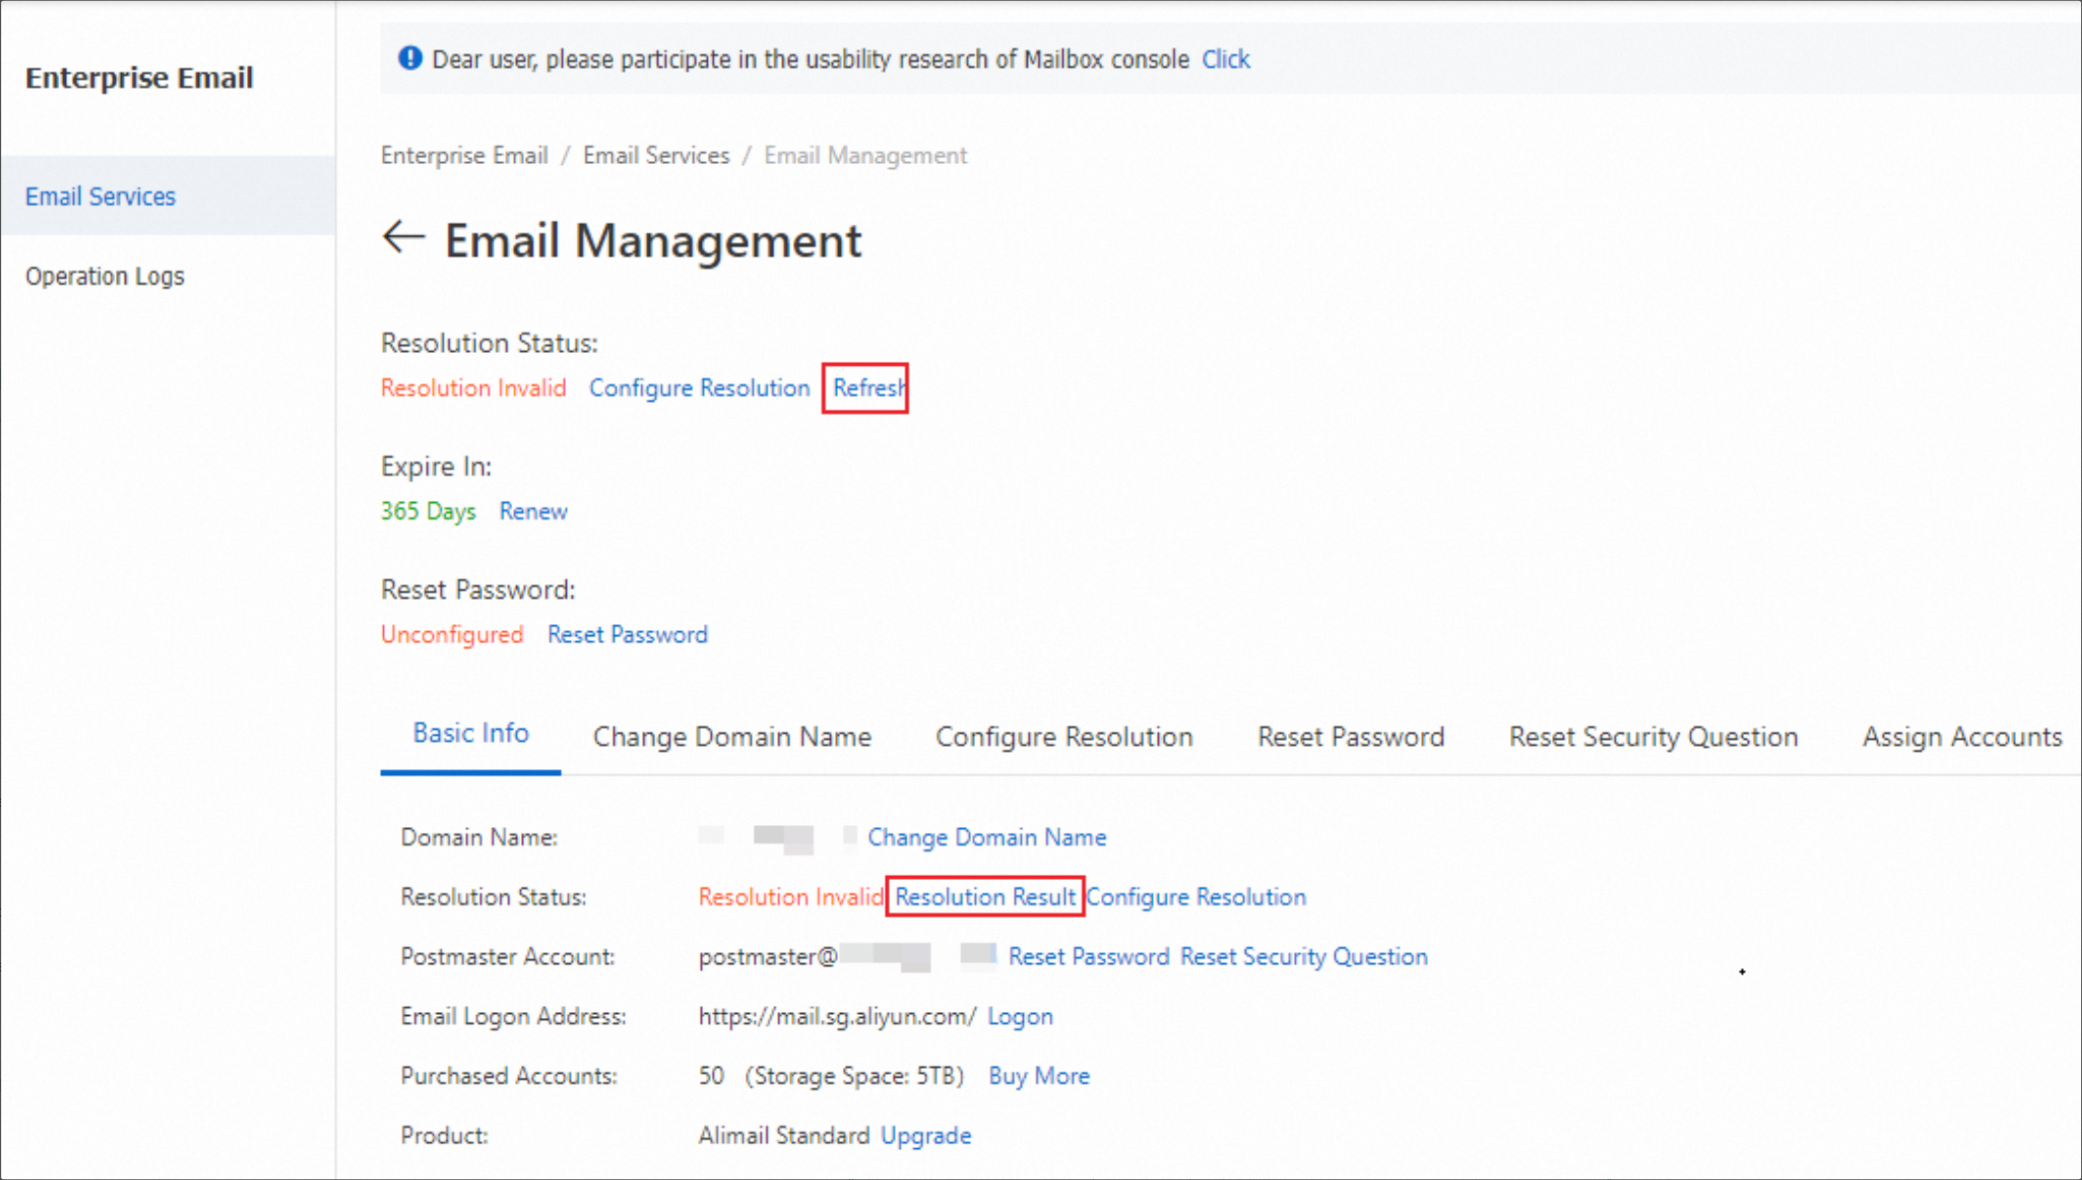Open Email Services in the sidebar
The image size is (2082, 1180).
click(x=101, y=196)
